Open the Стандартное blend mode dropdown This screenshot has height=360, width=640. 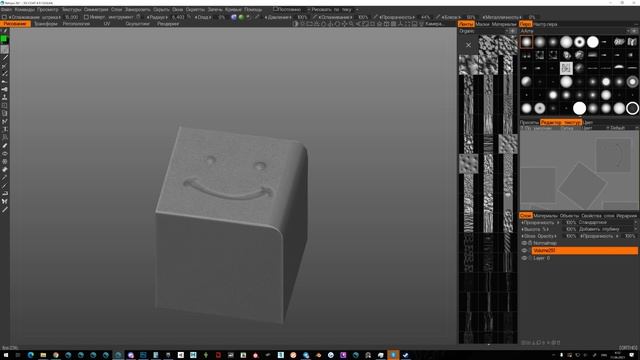click(x=607, y=222)
